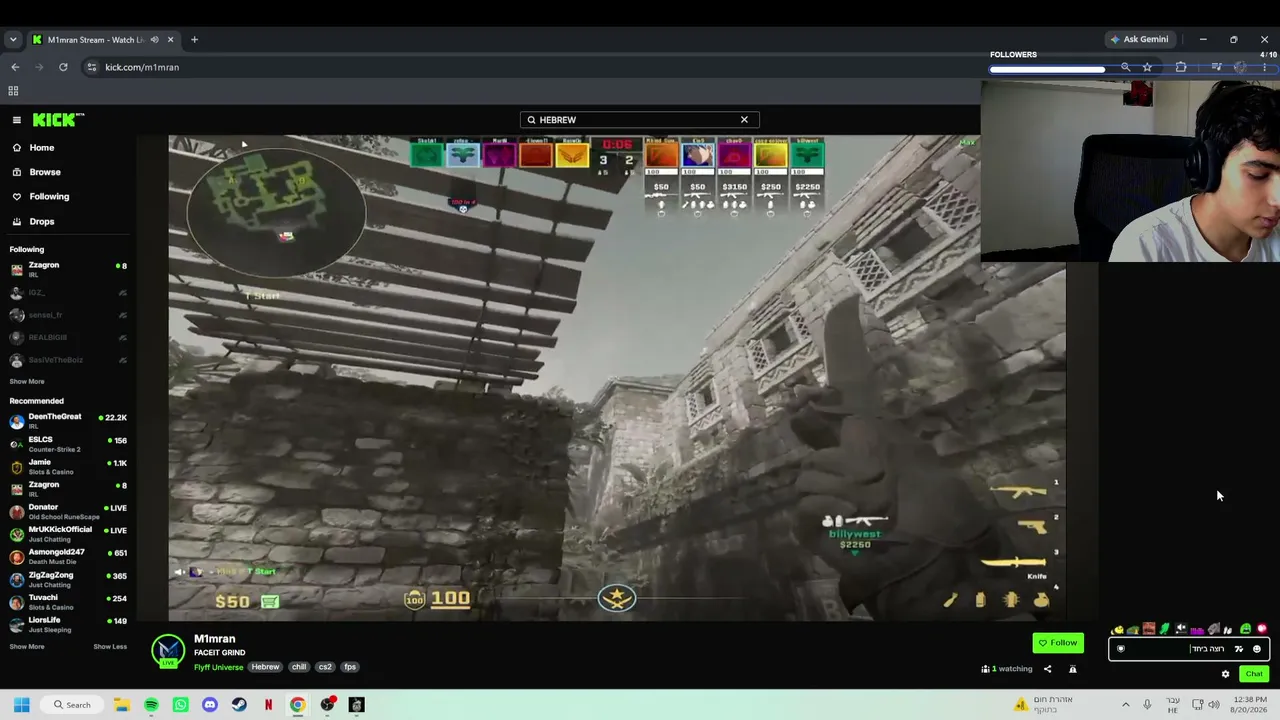The height and width of the screenshot is (720, 1280).
Task: Select the fps stream tag
Action: (x=350, y=667)
